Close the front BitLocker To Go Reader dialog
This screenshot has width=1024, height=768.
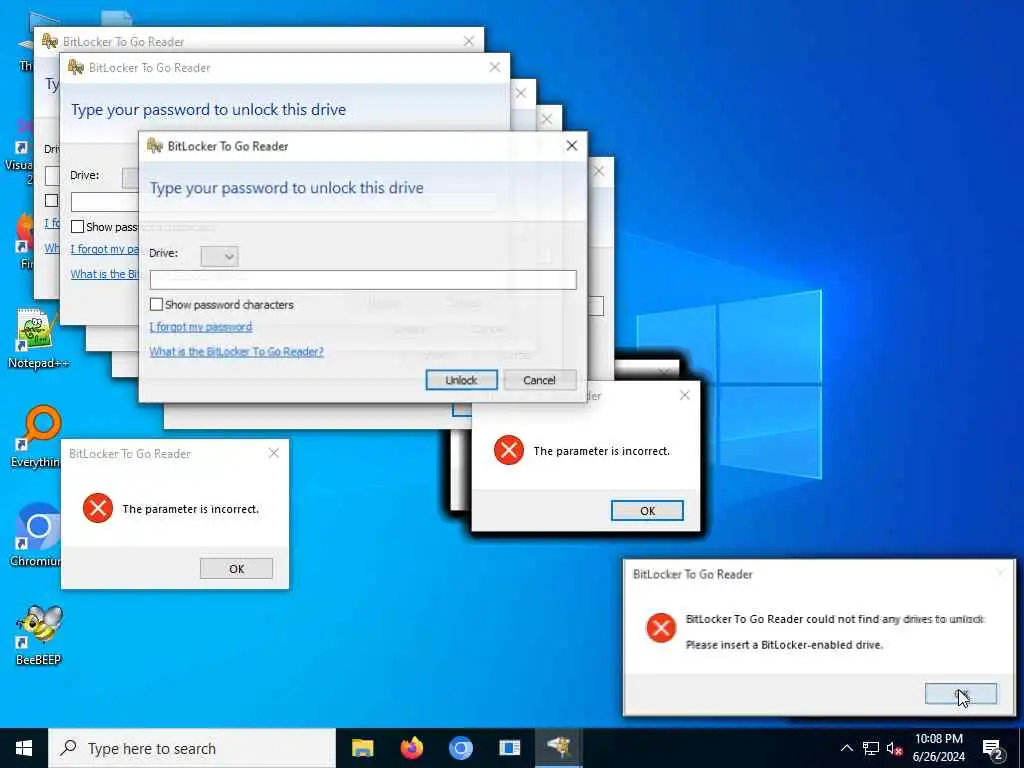click(571, 146)
